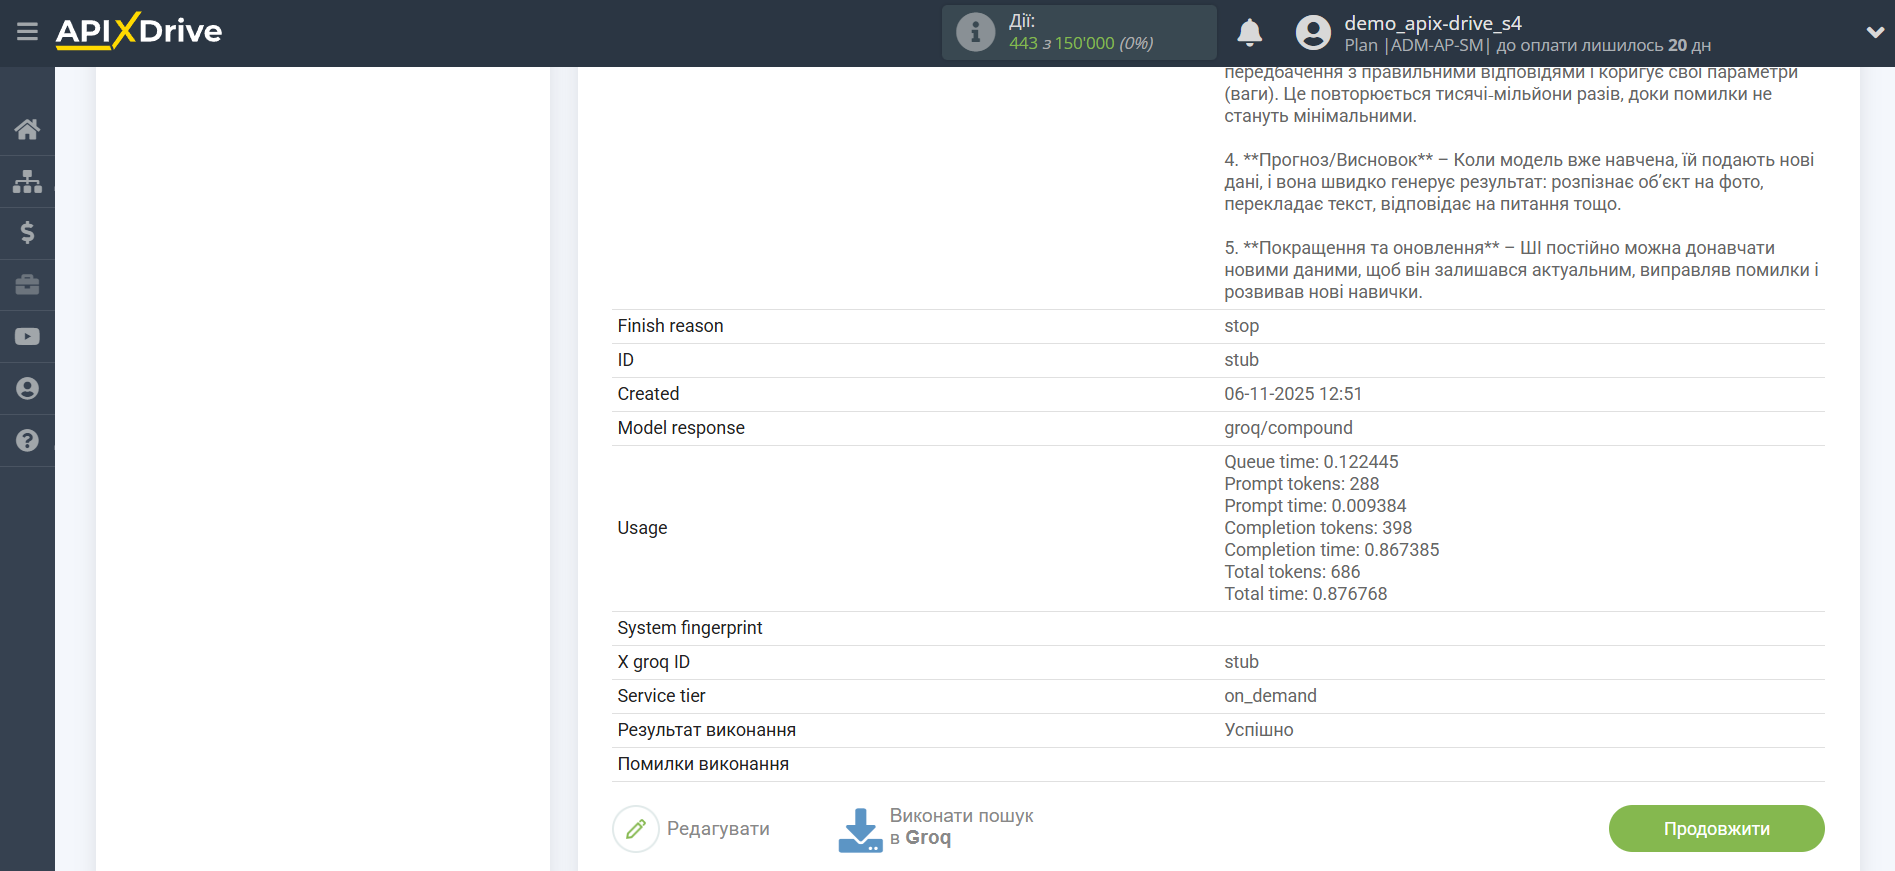Select the Created date 06-11-2025 12:51
The height and width of the screenshot is (871, 1895).
(x=1293, y=394)
